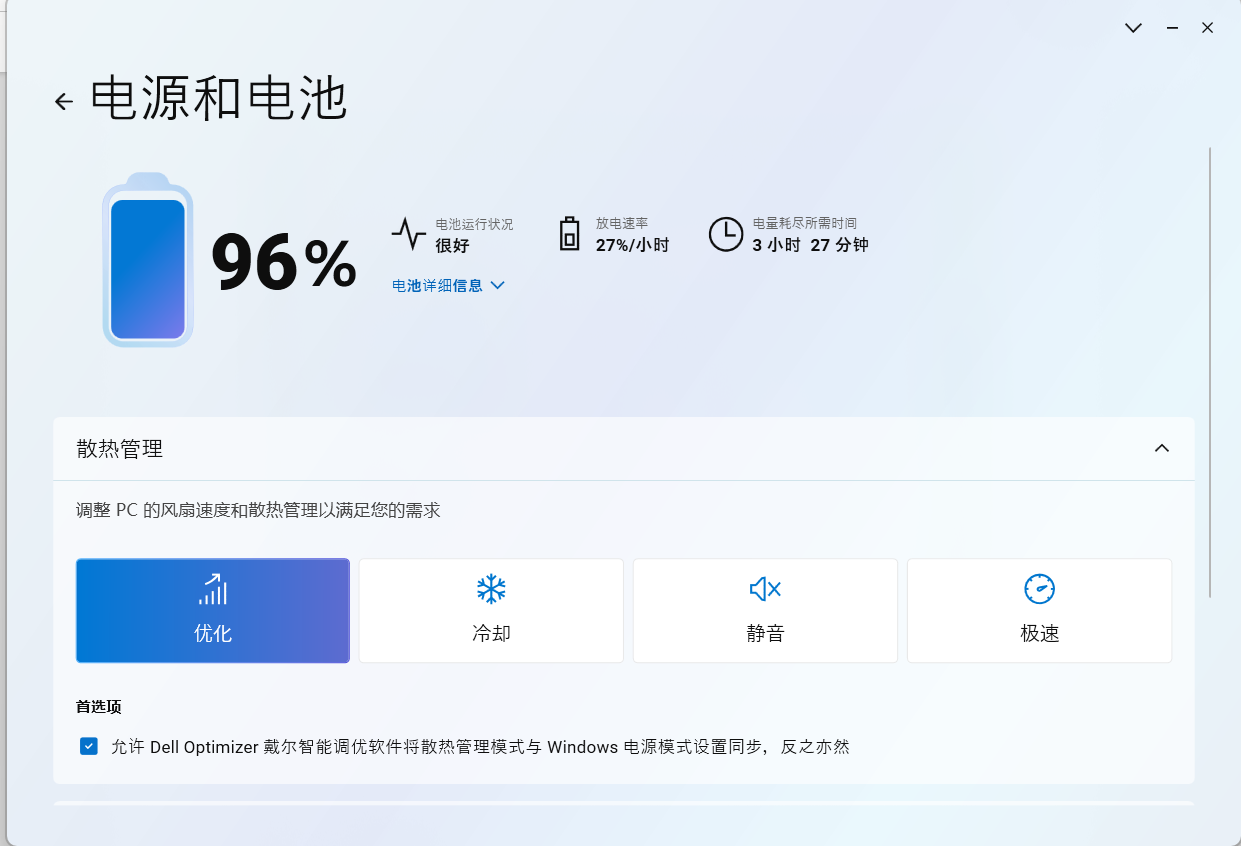Image resolution: width=1241 pixels, height=846 pixels.
Task: Minimize the power and battery window
Action: (1172, 28)
